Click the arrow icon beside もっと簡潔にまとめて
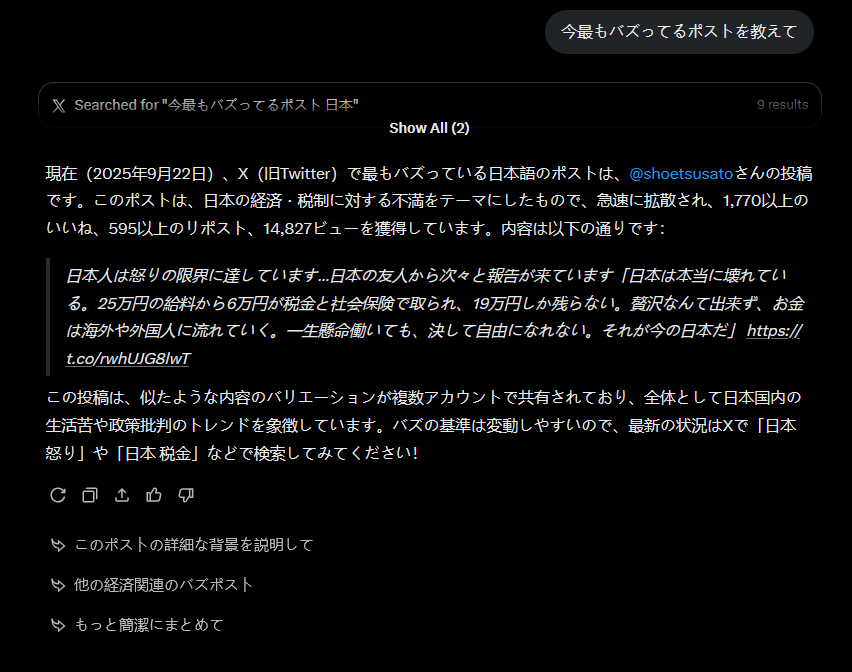Viewport: 852px width, 672px height. 58,625
